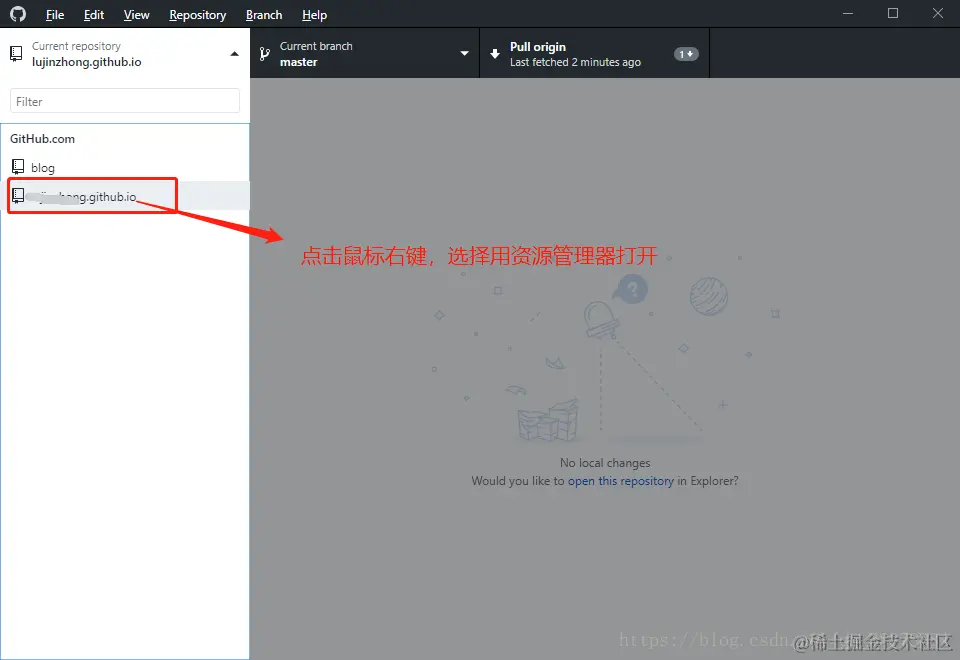Click the Pull origin down-arrow icon

pyautogui.click(x=495, y=54)
